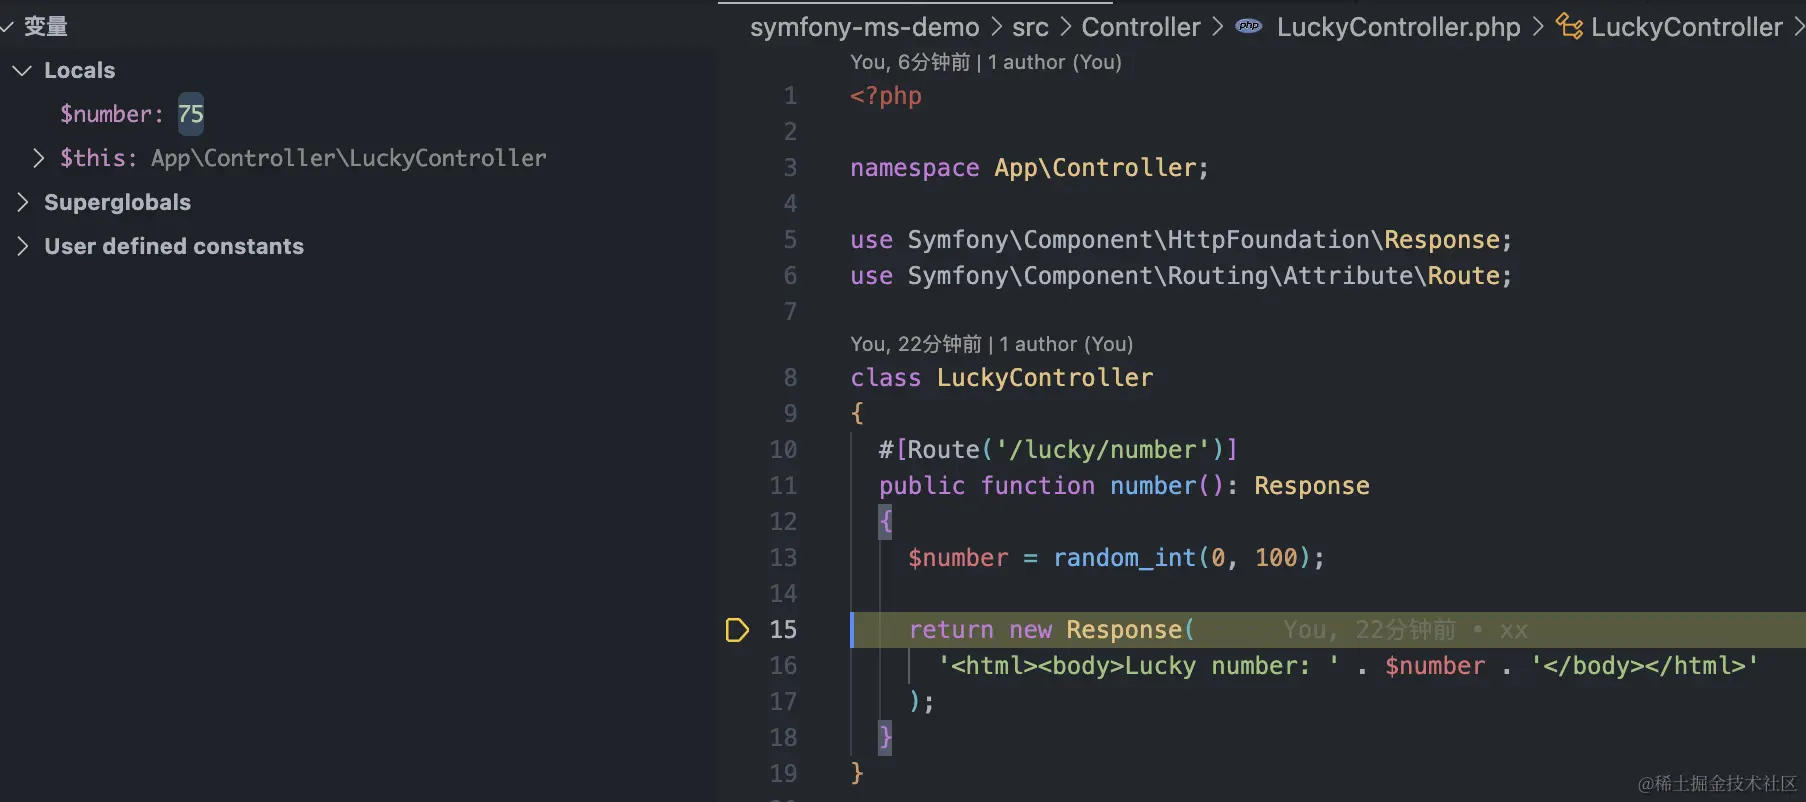Select LuckyController class breadcrumb
Screen dimensions: 1806x802
click(1686, 27)
